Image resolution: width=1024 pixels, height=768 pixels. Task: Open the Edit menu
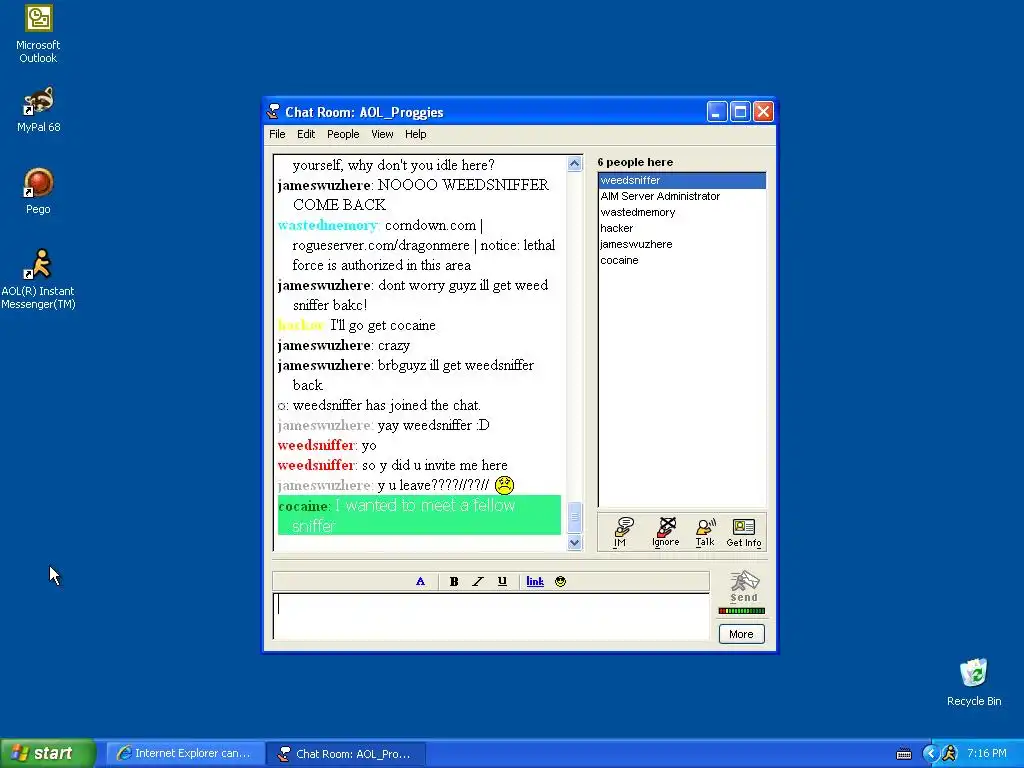tap(306, 134)
